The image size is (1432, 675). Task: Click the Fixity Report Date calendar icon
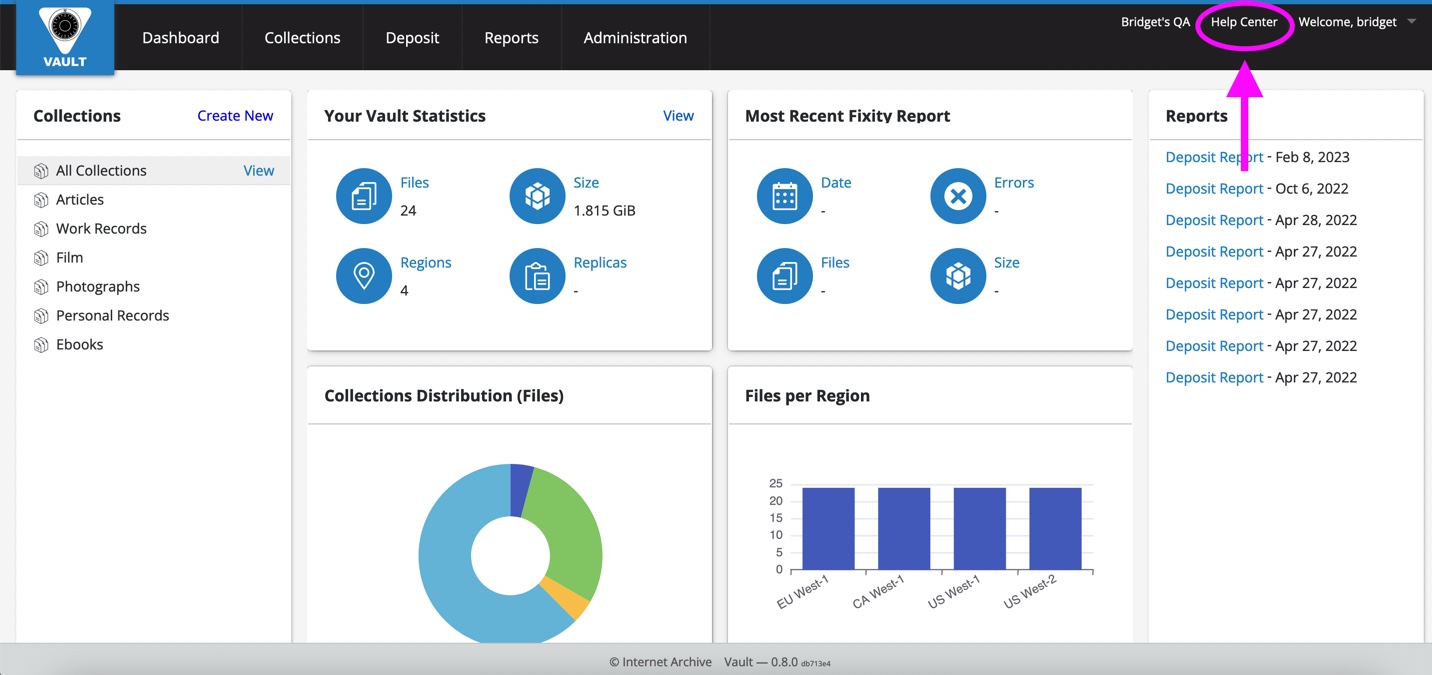(x=785, y=196)
